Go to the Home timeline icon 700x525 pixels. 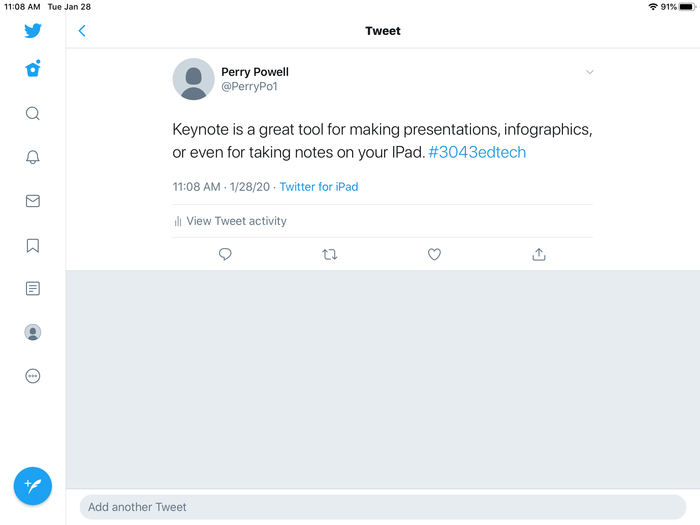click(33, 69)
